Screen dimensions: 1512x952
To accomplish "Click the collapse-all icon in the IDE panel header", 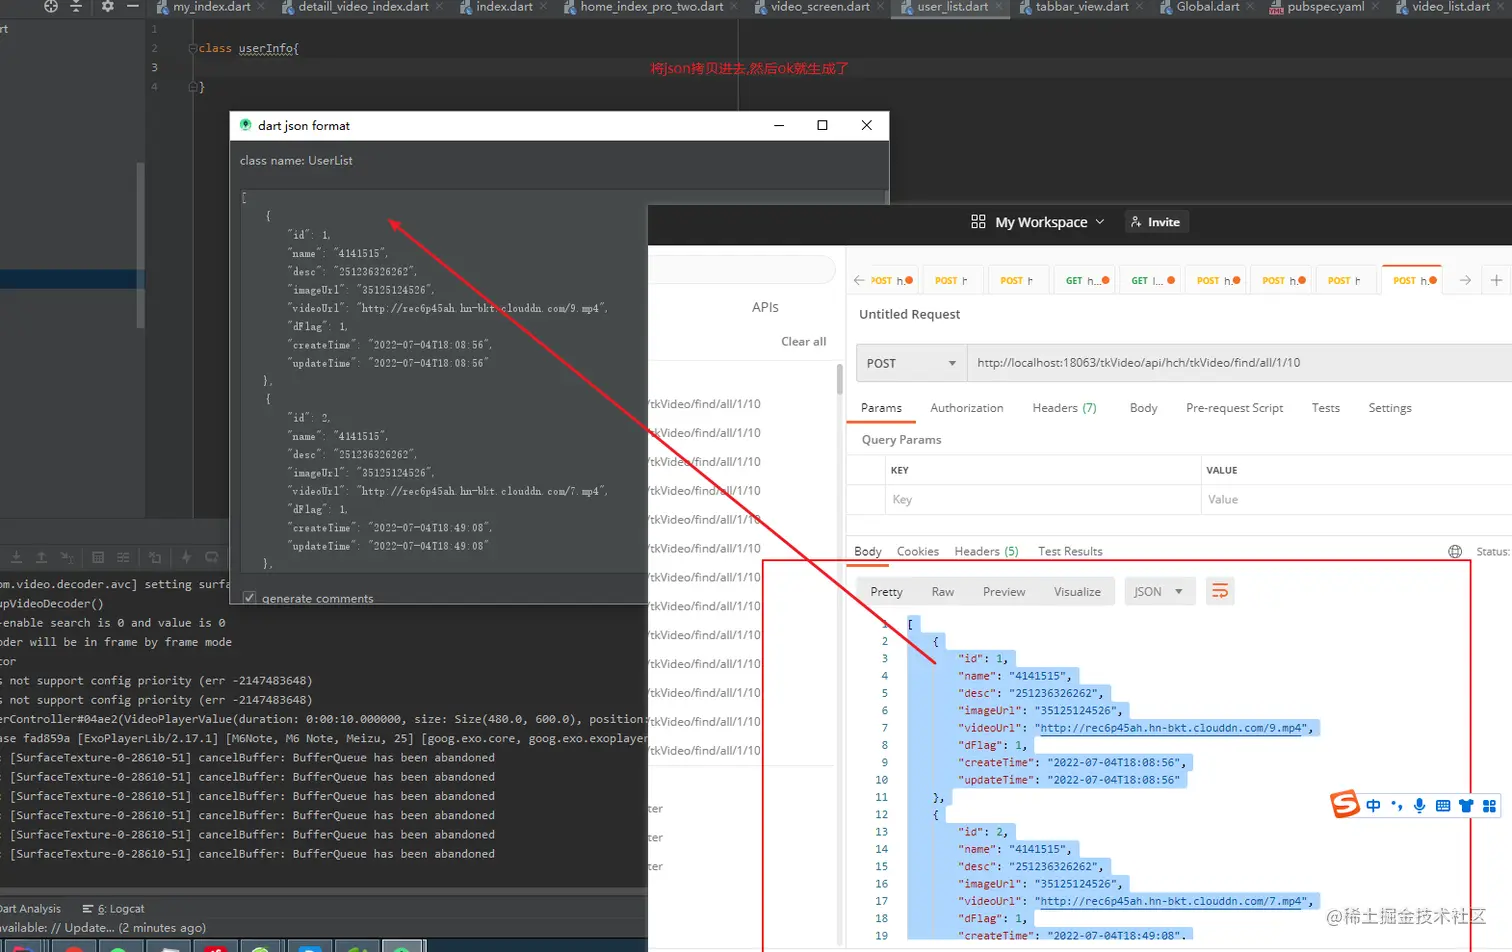I will pyautogui.click(x=76, y=6).
